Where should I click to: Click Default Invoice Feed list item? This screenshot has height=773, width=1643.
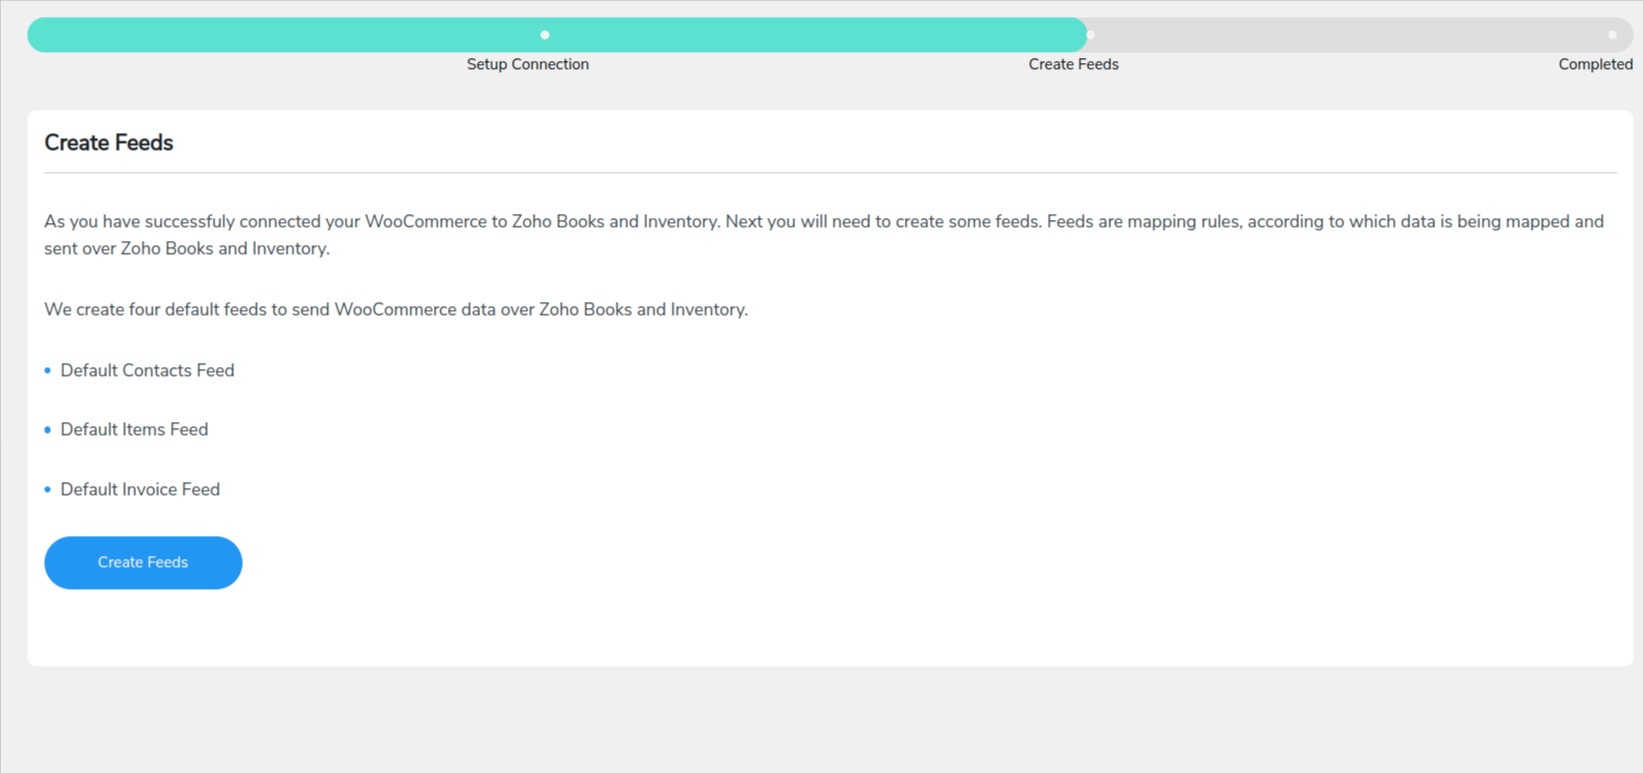point(140,489)
